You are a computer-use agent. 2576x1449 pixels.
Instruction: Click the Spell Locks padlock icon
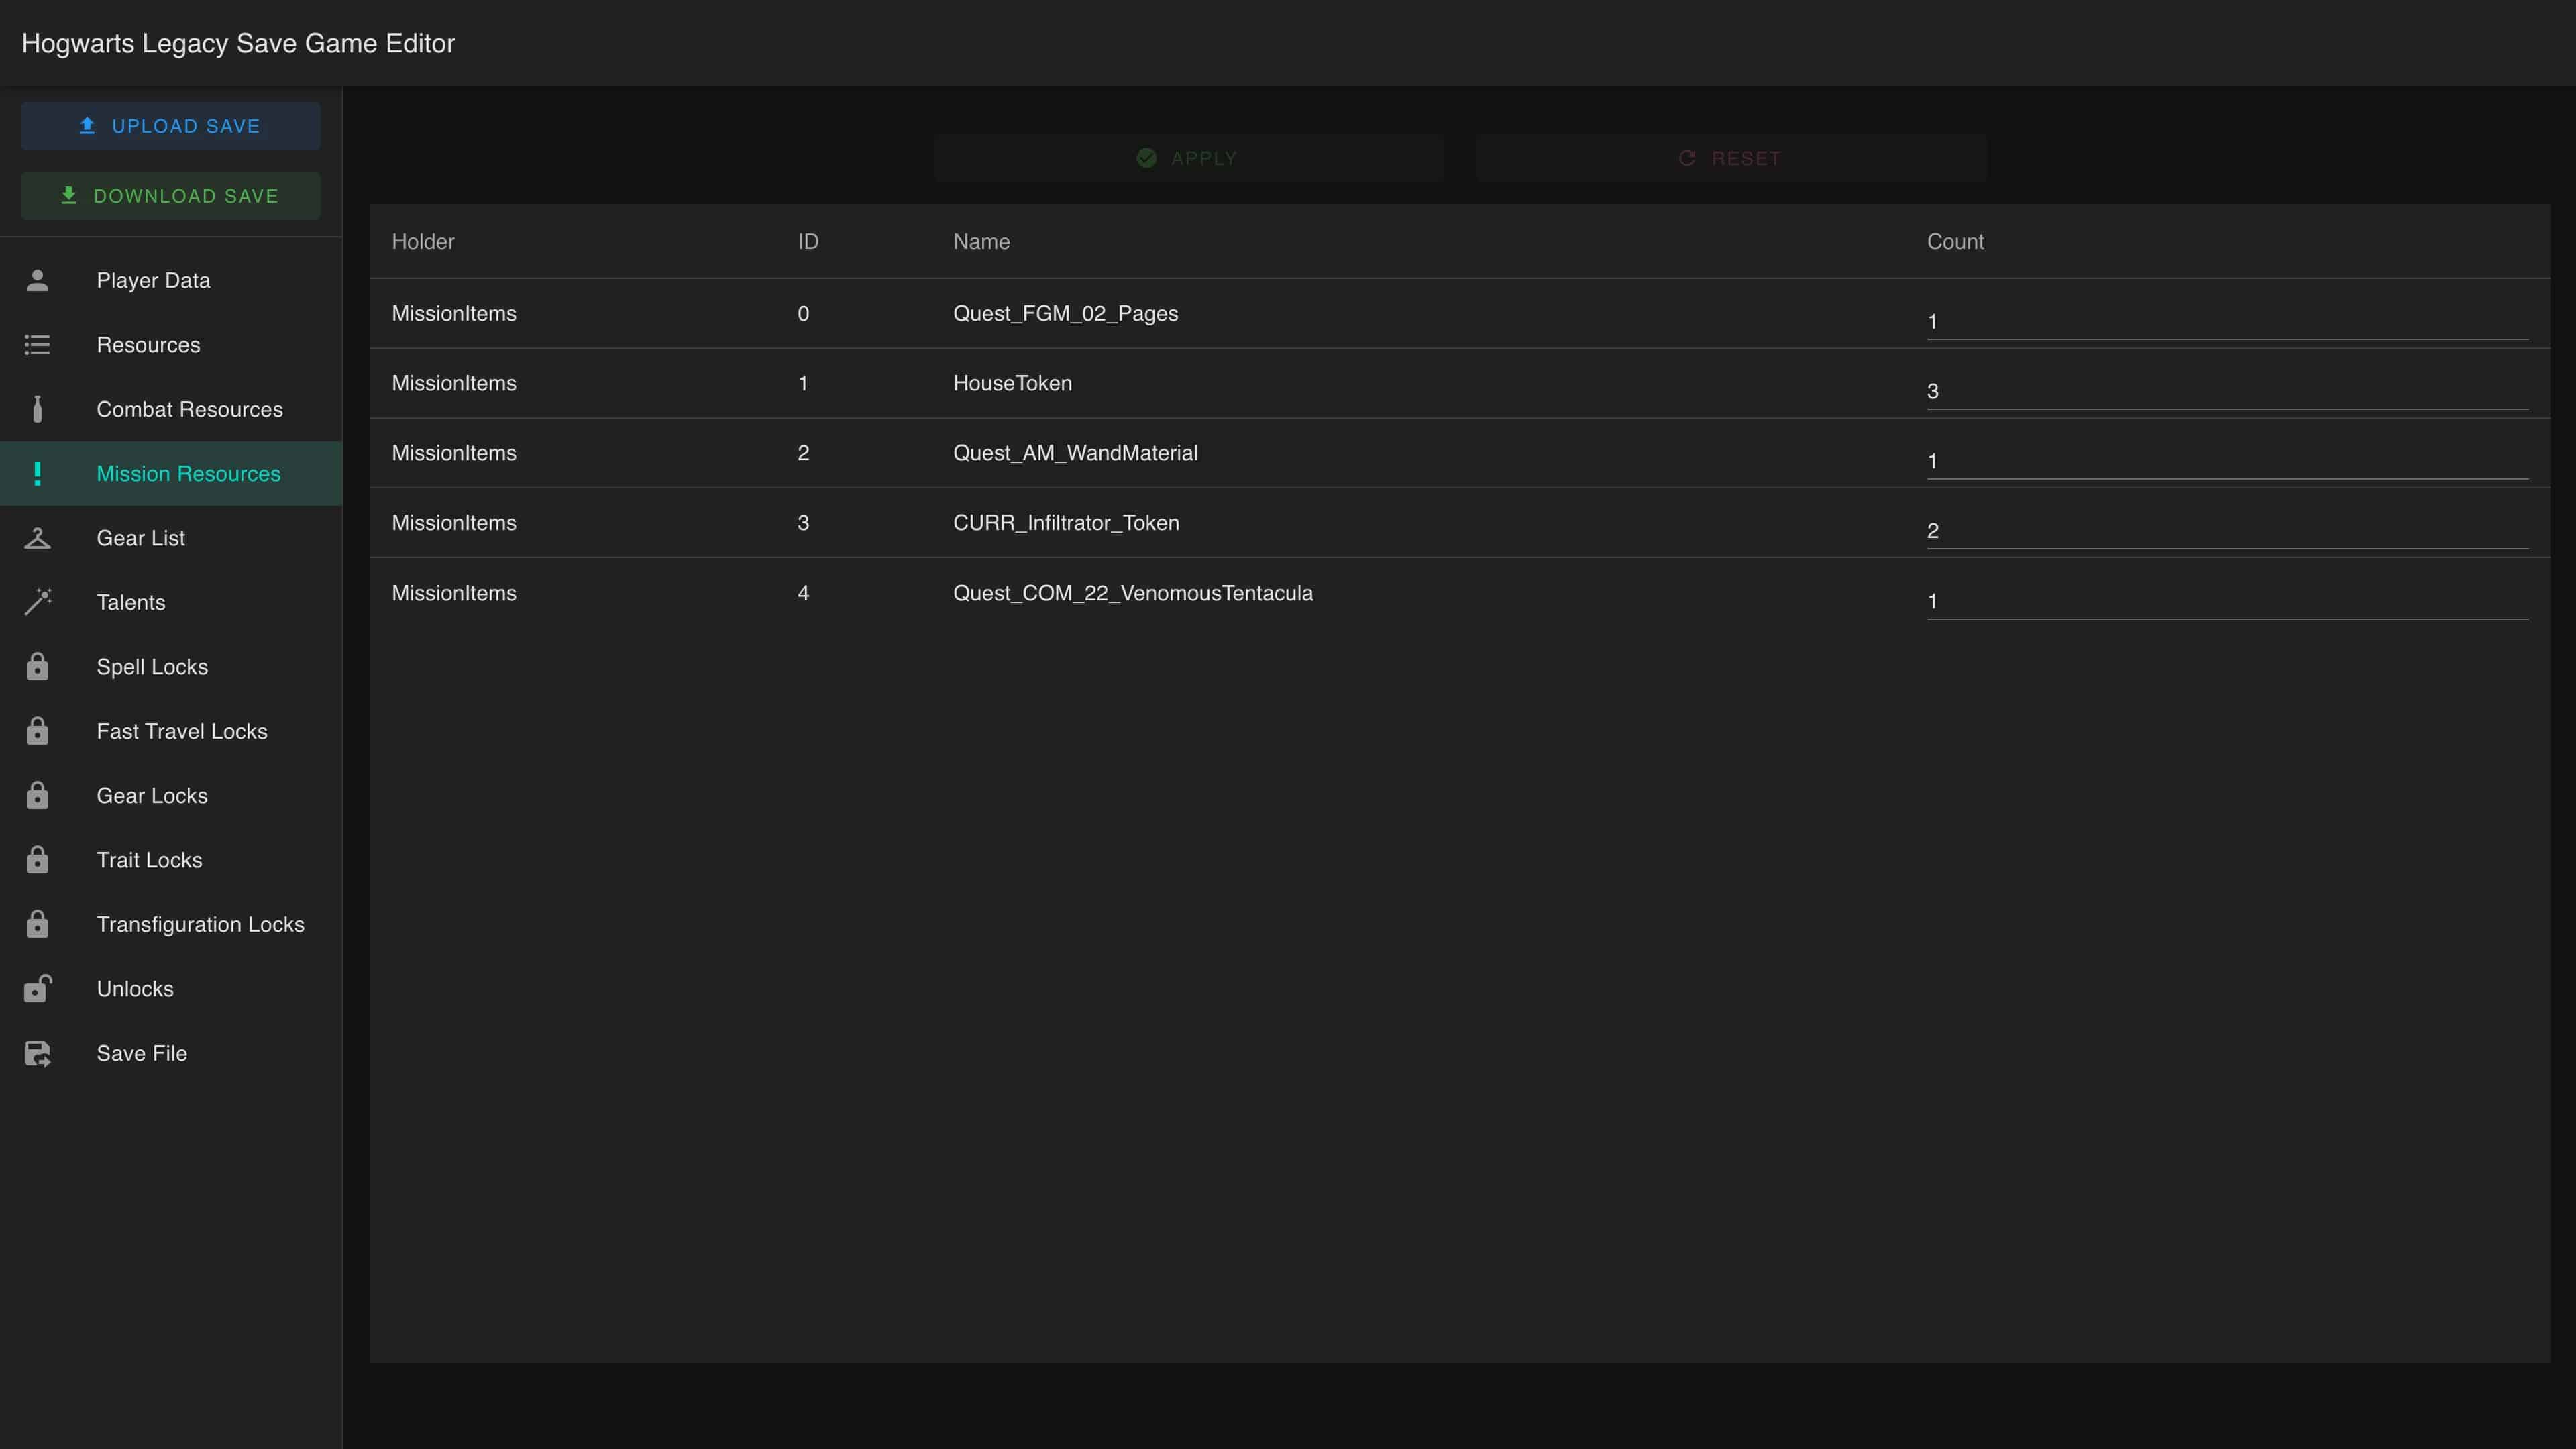(x=37, y=666)
